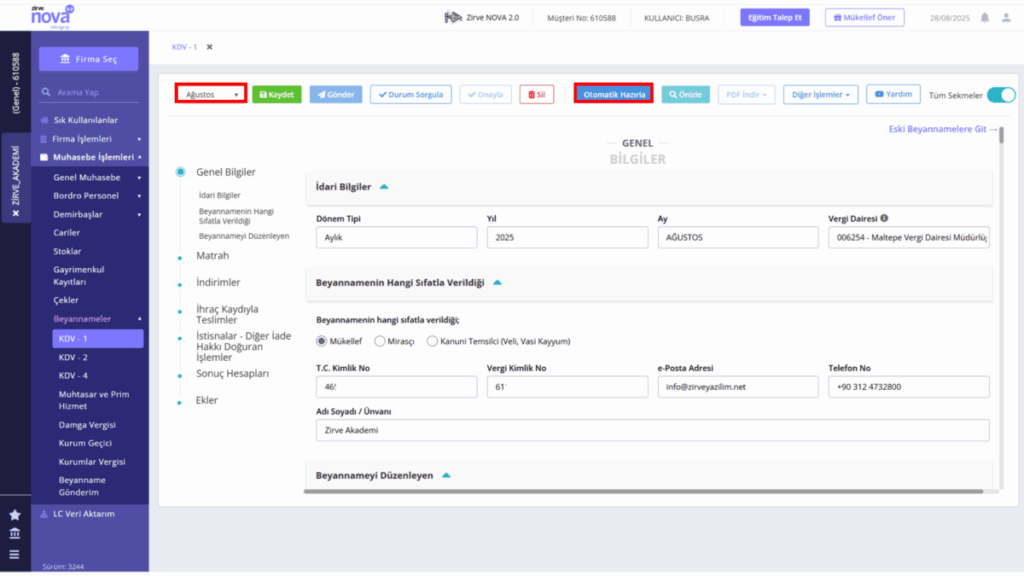The image size is (1024, 576).
Task: Select the Mükellef radio button
Action: (x=321, y=341)
